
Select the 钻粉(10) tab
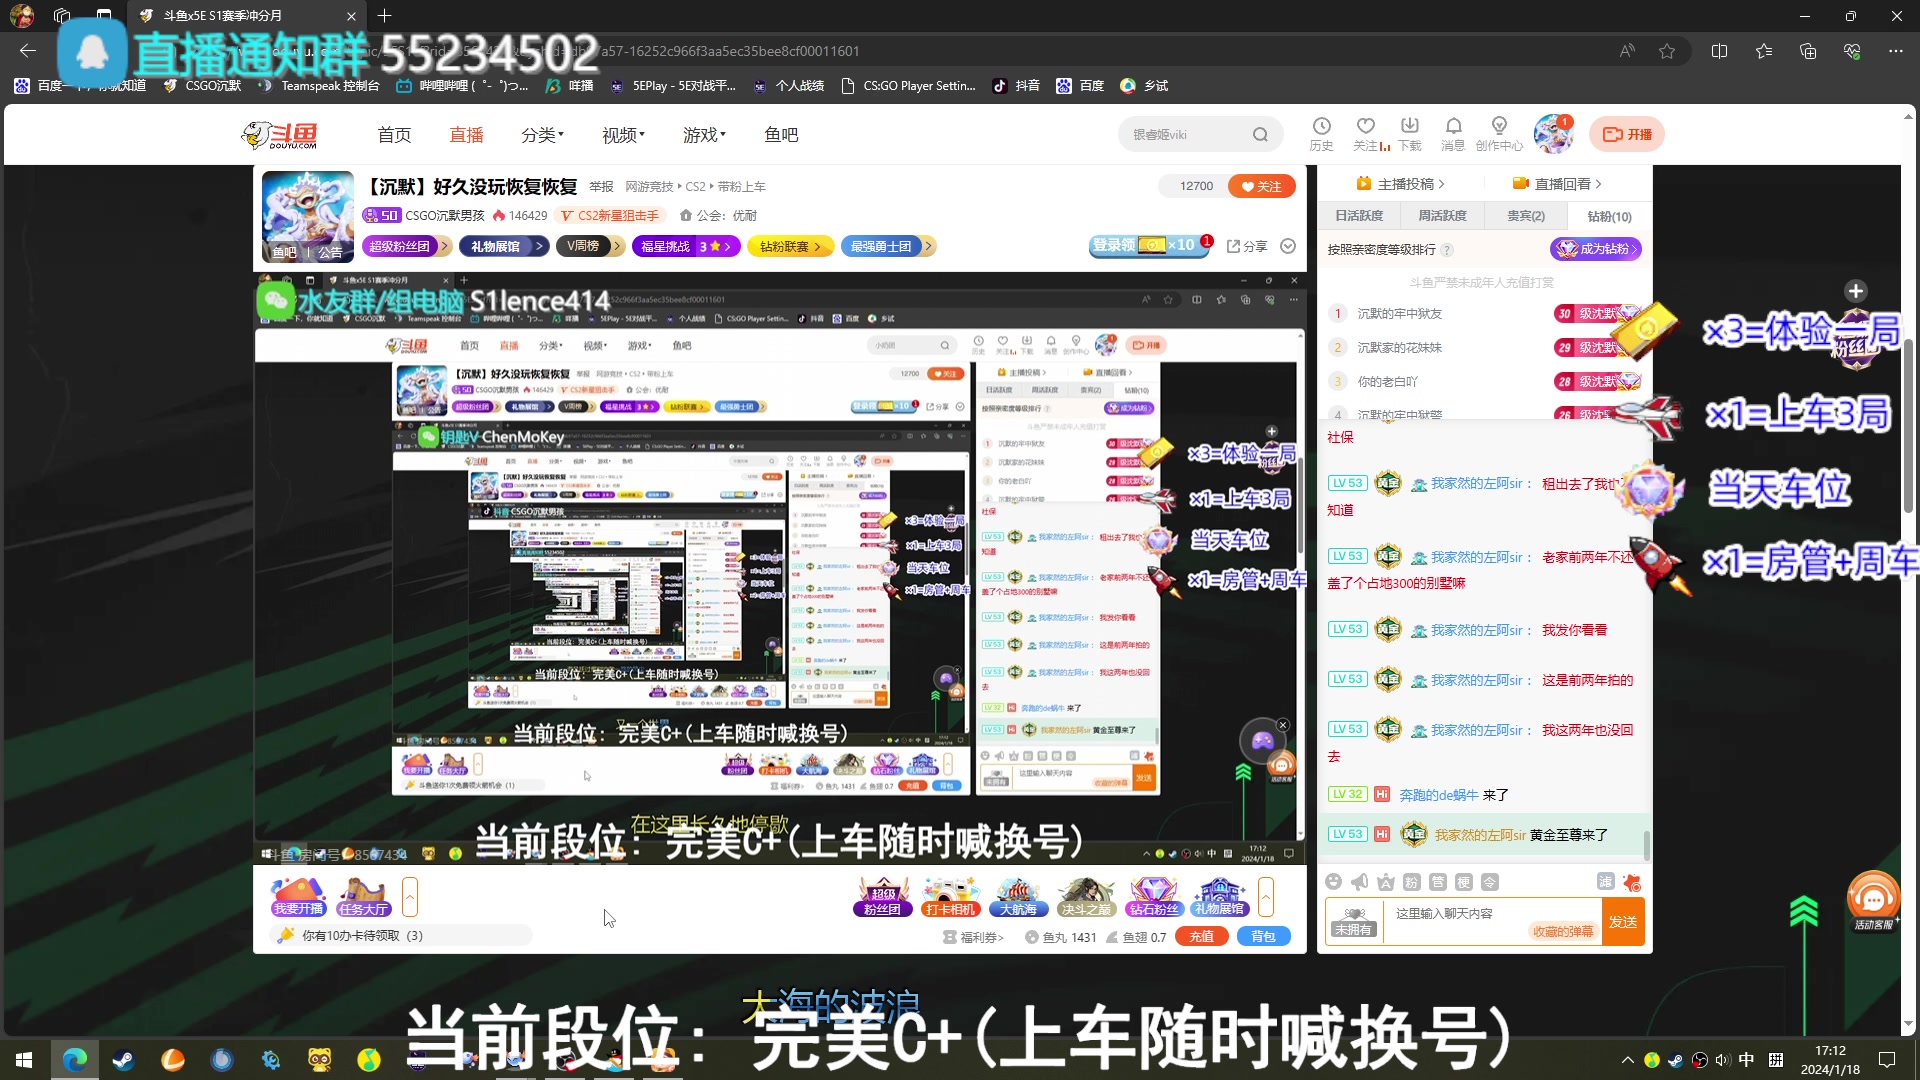tap(1609, 216)
